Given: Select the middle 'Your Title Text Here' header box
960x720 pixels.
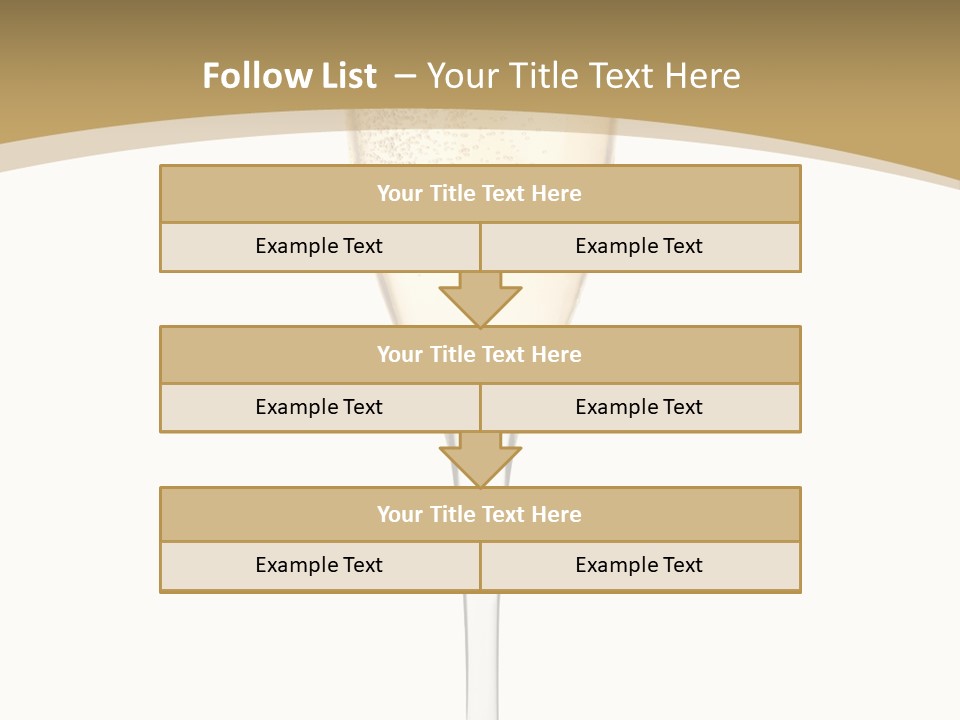Looking at the screenshot, I should click(480, 355).
